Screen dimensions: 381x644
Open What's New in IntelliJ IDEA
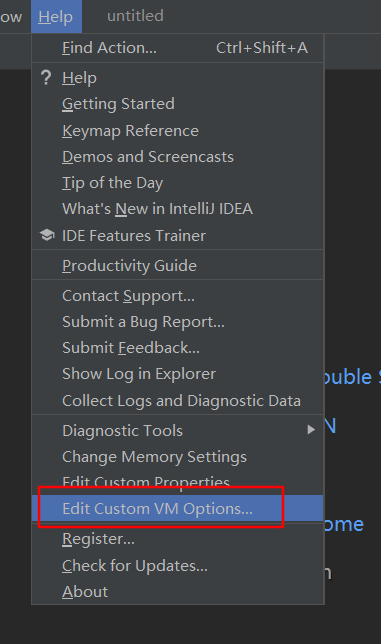[178, 209]
